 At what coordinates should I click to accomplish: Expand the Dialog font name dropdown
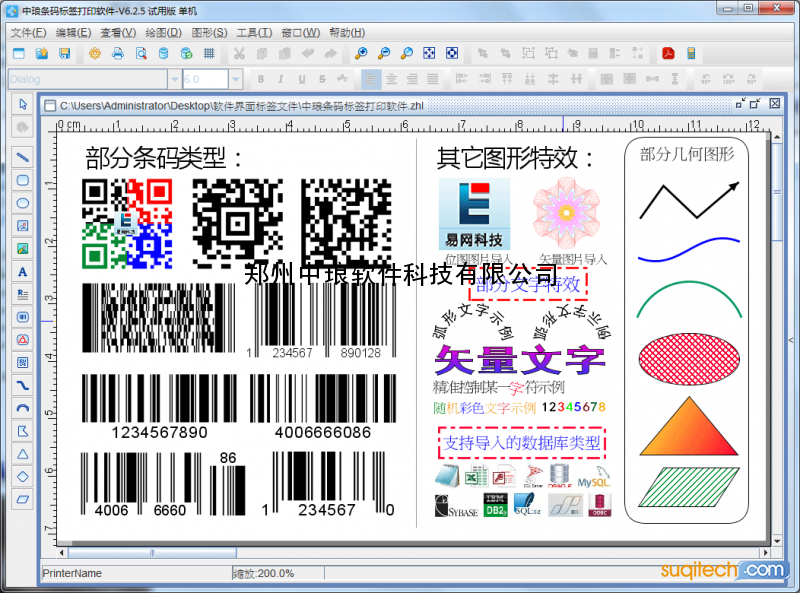click(x=174, y=79)
